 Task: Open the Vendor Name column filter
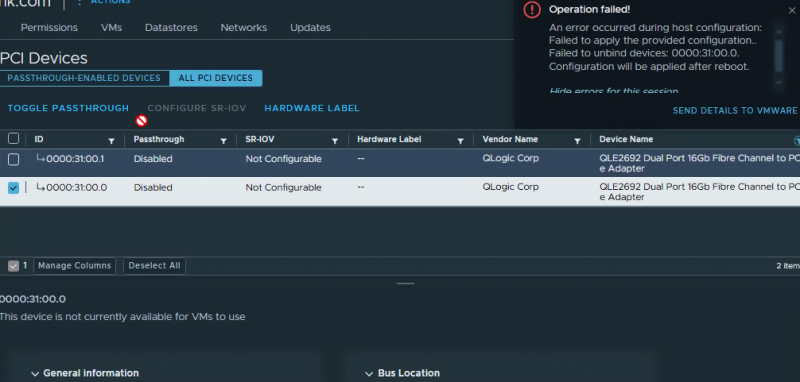[577, 141]
